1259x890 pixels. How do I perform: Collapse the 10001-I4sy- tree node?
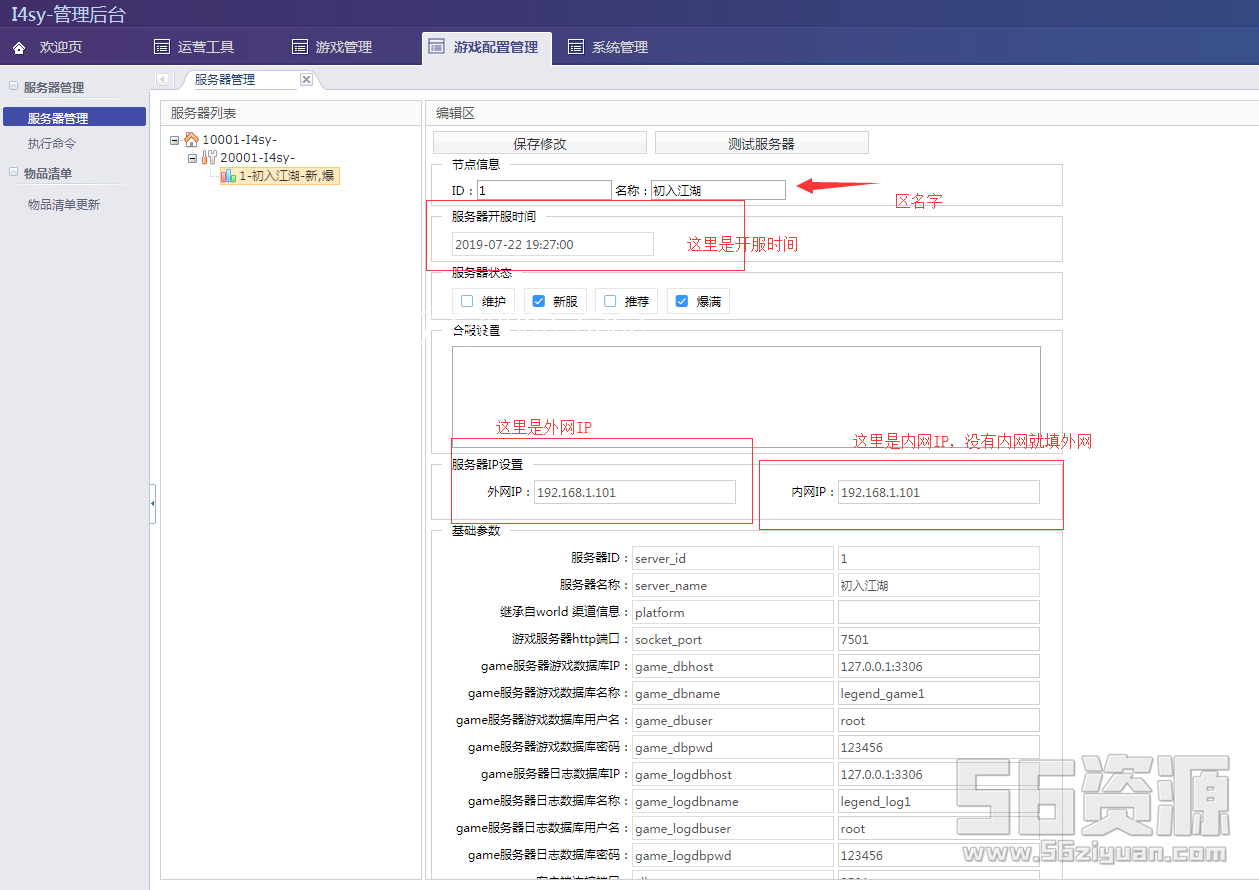click(175, 140)
